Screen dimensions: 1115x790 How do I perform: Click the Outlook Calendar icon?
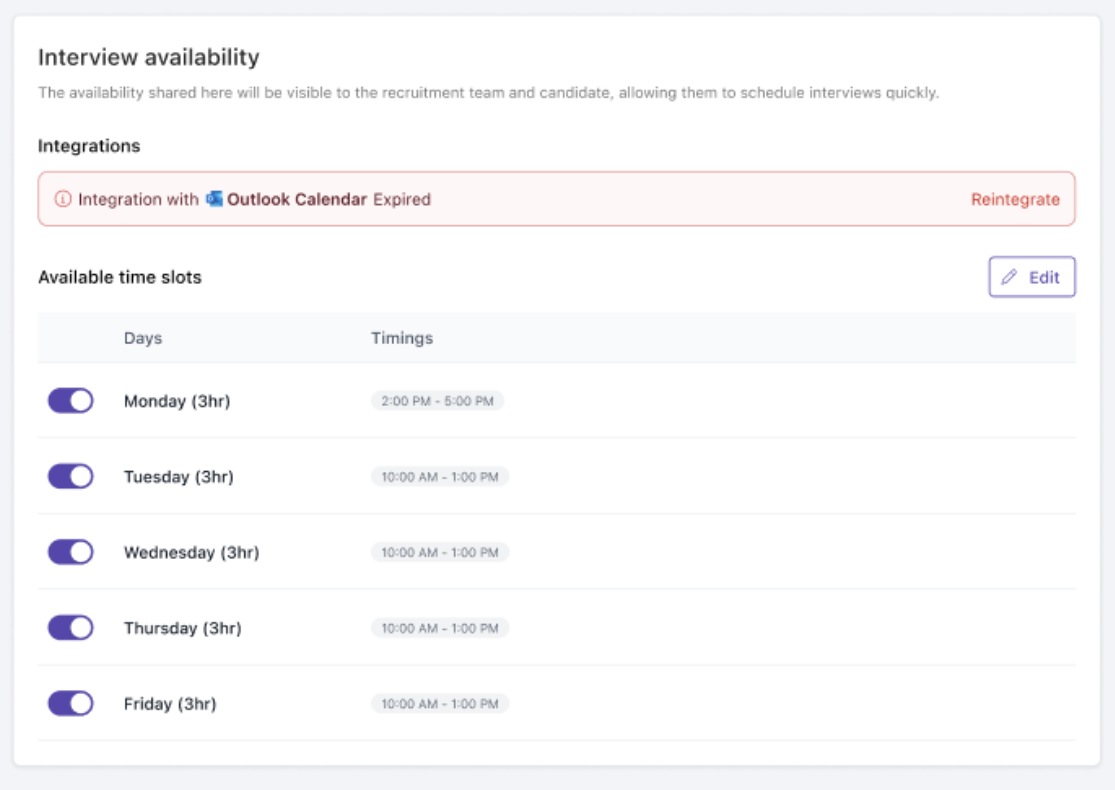pyautogui.click(x=214, y=199)
